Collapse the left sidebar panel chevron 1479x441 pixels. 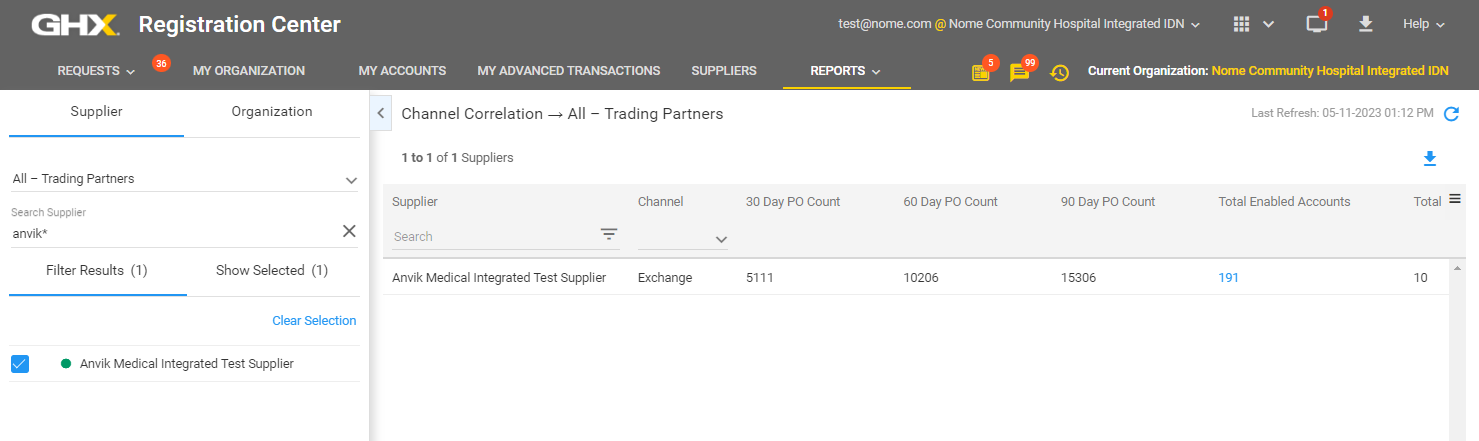click(380, 114)
